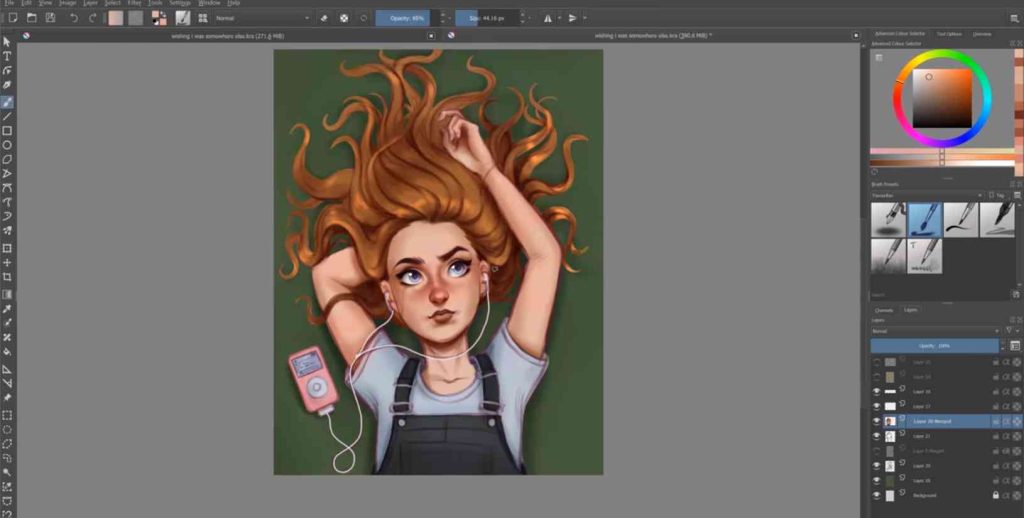Viewport: 1024px width, 518px height.
Task: Open the toolbar blending mode dropdown
Action: [x=261, y=18]
